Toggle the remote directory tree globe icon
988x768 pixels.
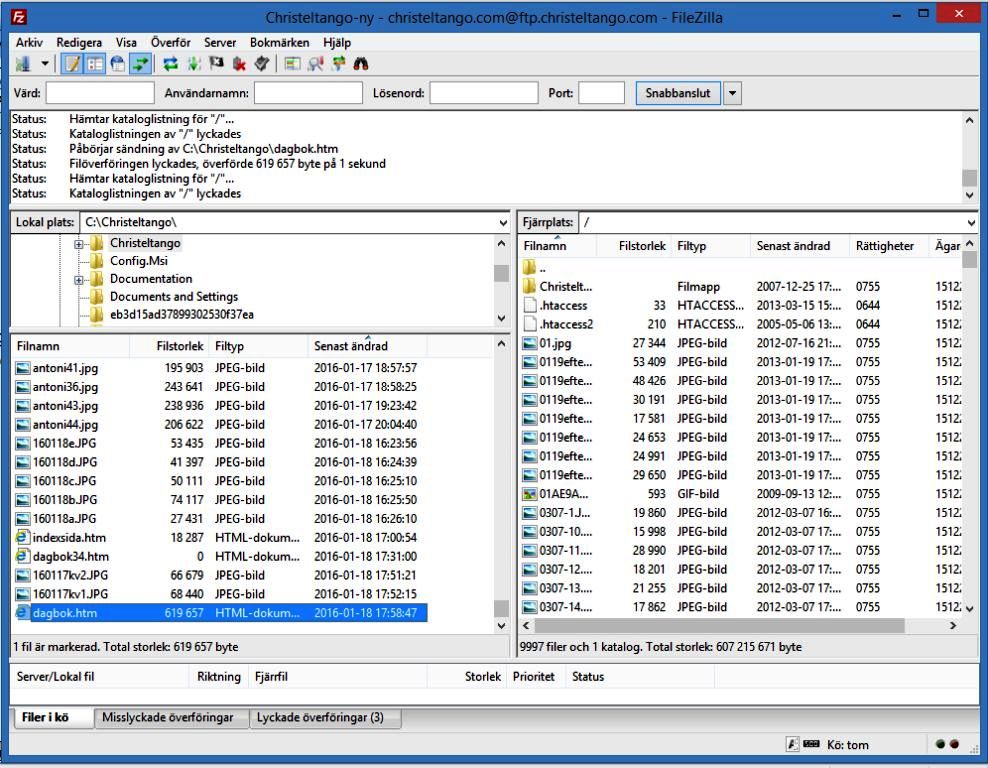tap(118, 64)
